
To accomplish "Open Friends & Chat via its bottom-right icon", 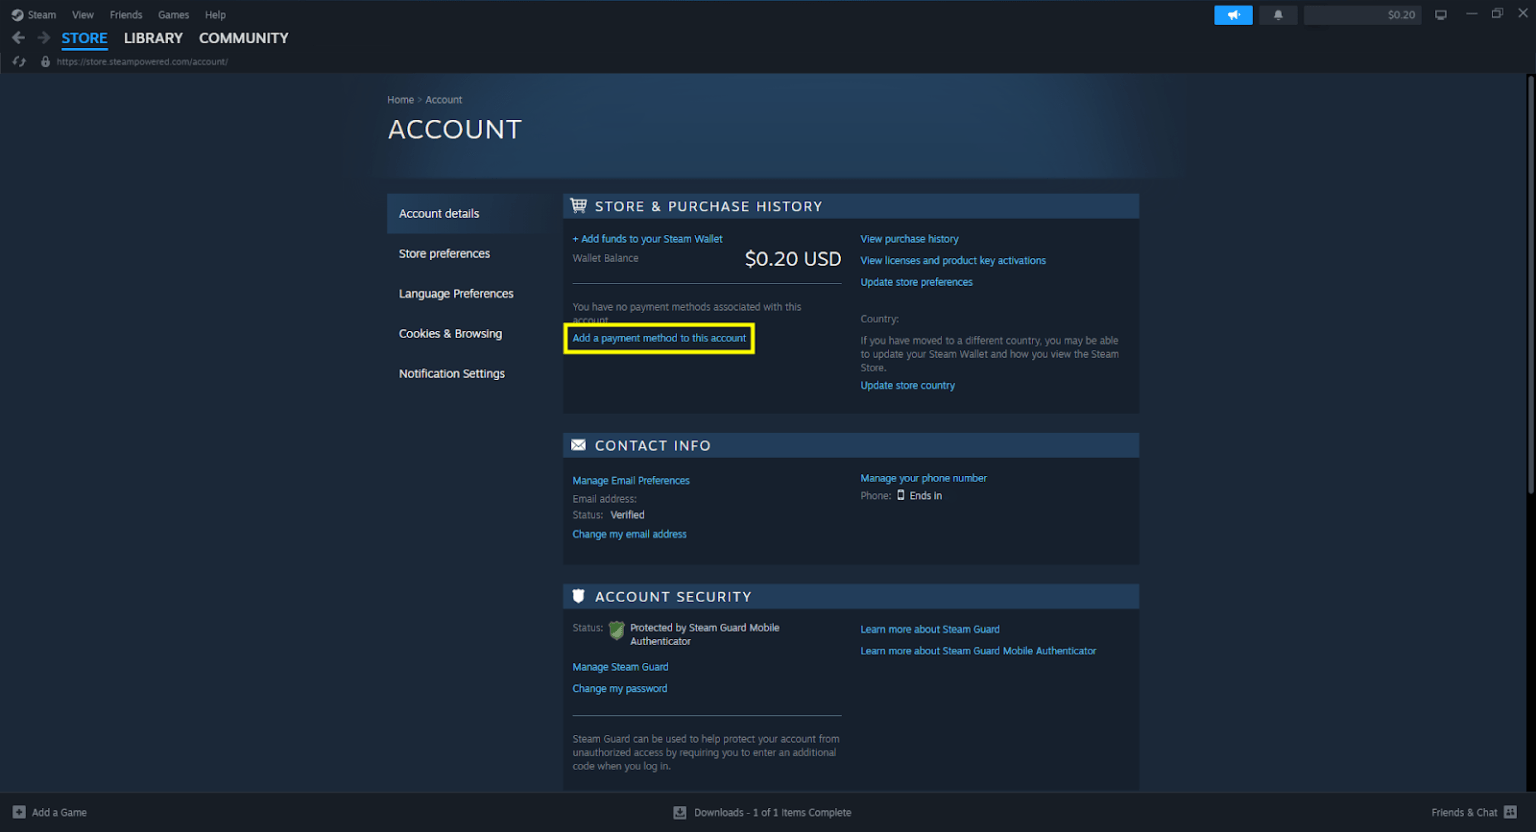I will tap(1508, 812).
